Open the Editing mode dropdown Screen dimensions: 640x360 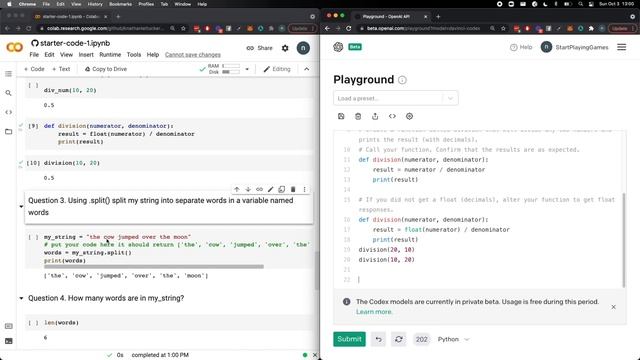[x=277, y=69]
